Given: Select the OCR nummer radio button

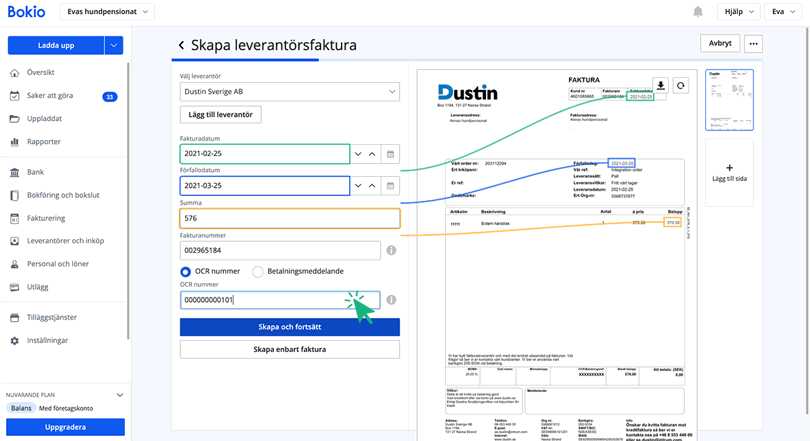Looking at the screenshot, I should [x=185, y=272].
